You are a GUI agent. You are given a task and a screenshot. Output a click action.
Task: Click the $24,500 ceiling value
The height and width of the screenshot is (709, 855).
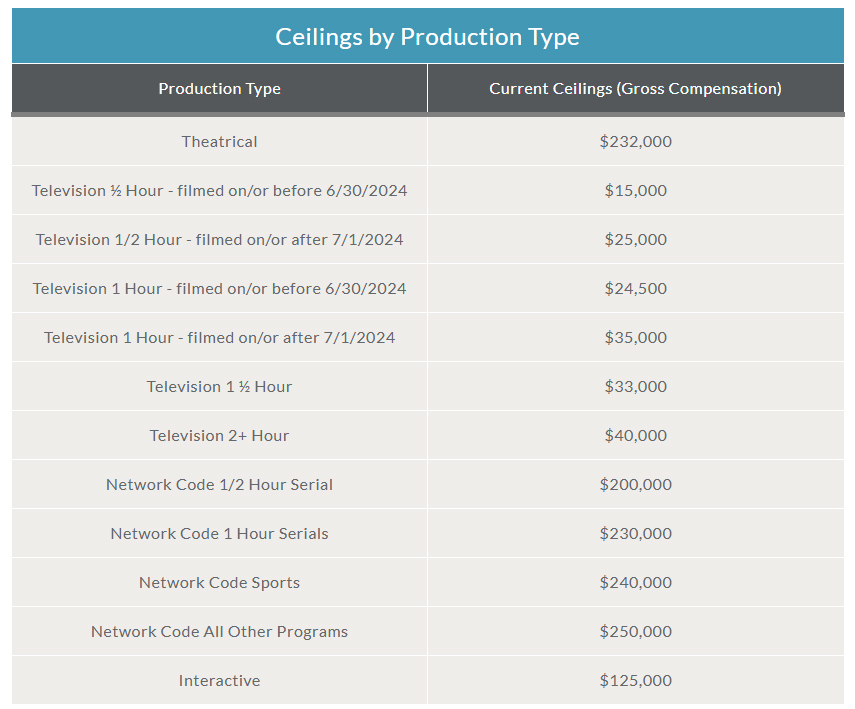point(635,289)
